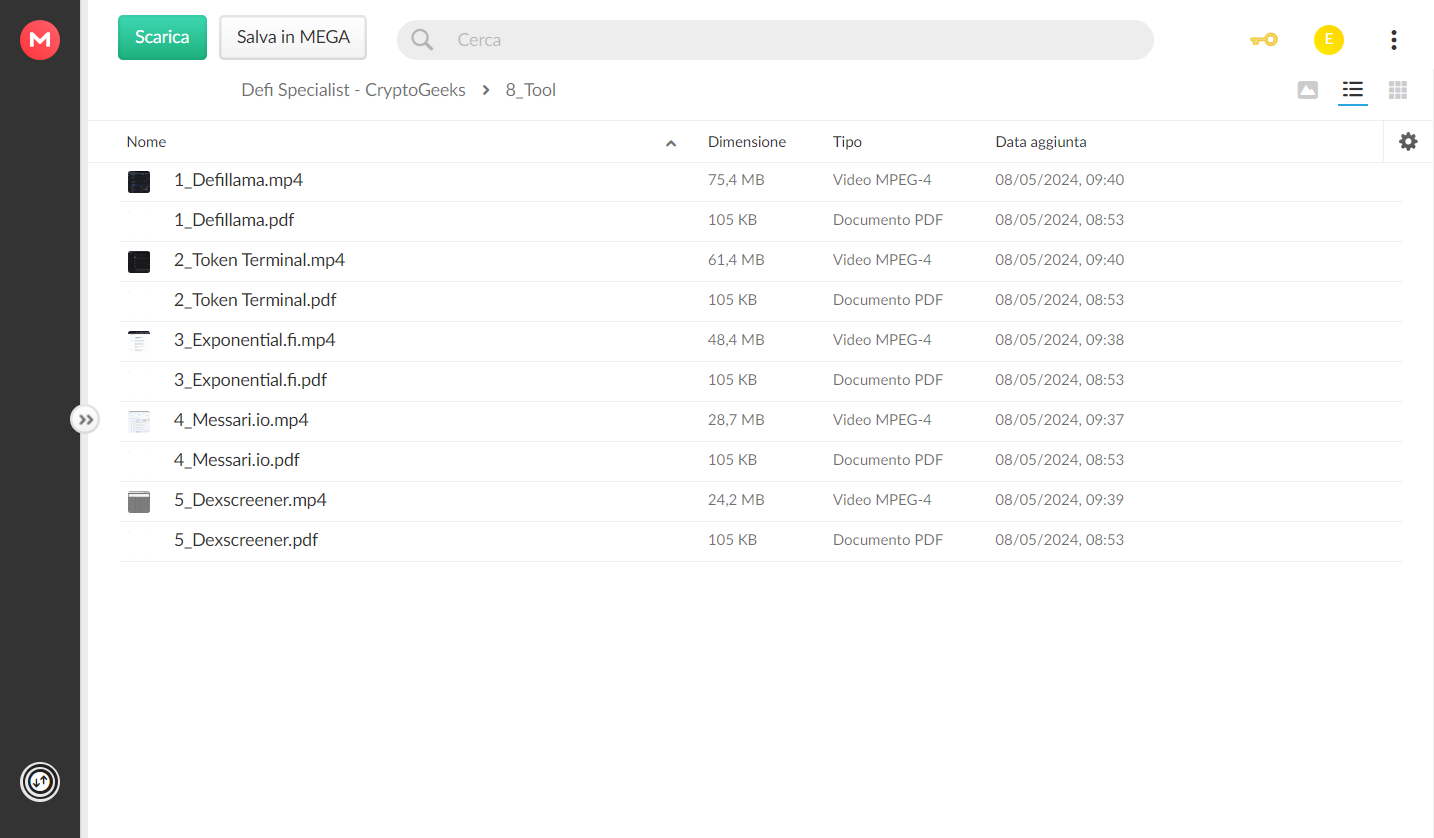The width and height of the screenshot is (1434, 838).
Task: Select the 1_Defillama.mp4 video thumbnail
Action: [x=139, y=181]
